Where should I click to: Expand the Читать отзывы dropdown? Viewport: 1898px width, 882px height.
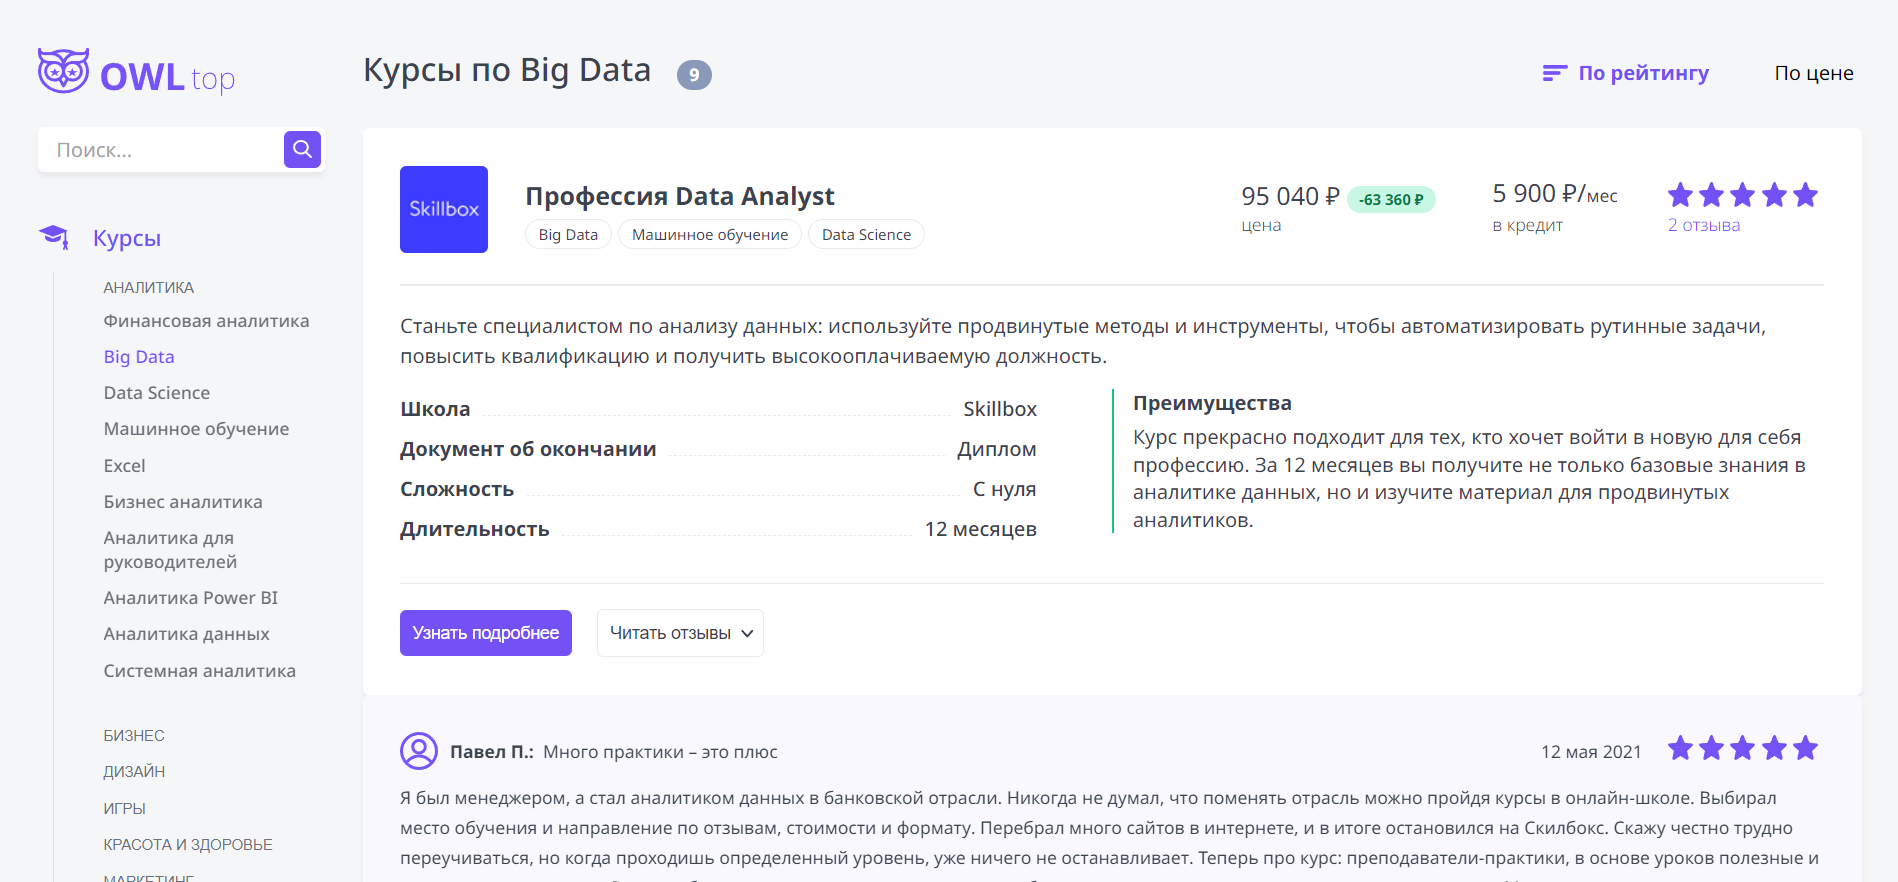(x=680, y=633)
